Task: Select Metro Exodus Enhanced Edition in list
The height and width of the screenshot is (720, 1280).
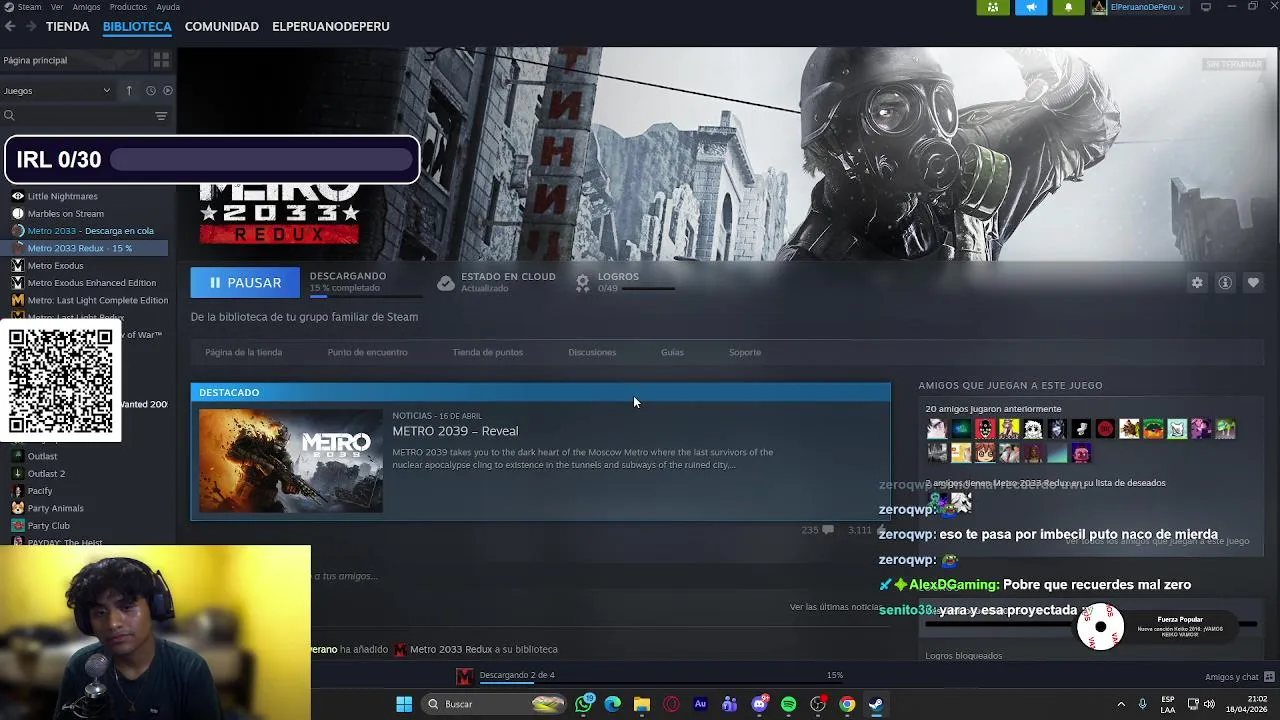Action: (x=91, y=283)
